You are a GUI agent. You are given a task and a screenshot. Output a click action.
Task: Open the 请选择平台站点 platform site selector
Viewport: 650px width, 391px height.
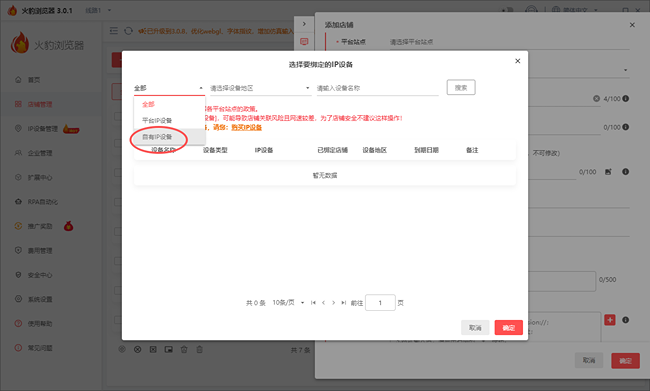(x=509, y=42)
